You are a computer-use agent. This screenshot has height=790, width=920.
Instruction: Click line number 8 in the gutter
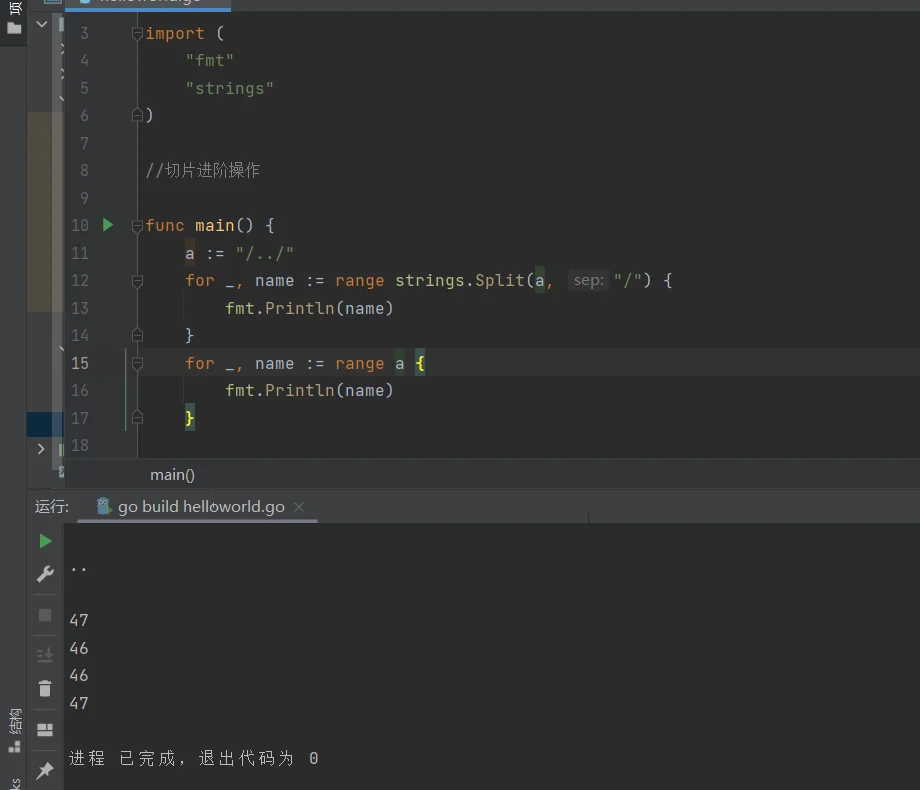click(x=84, y=170)
